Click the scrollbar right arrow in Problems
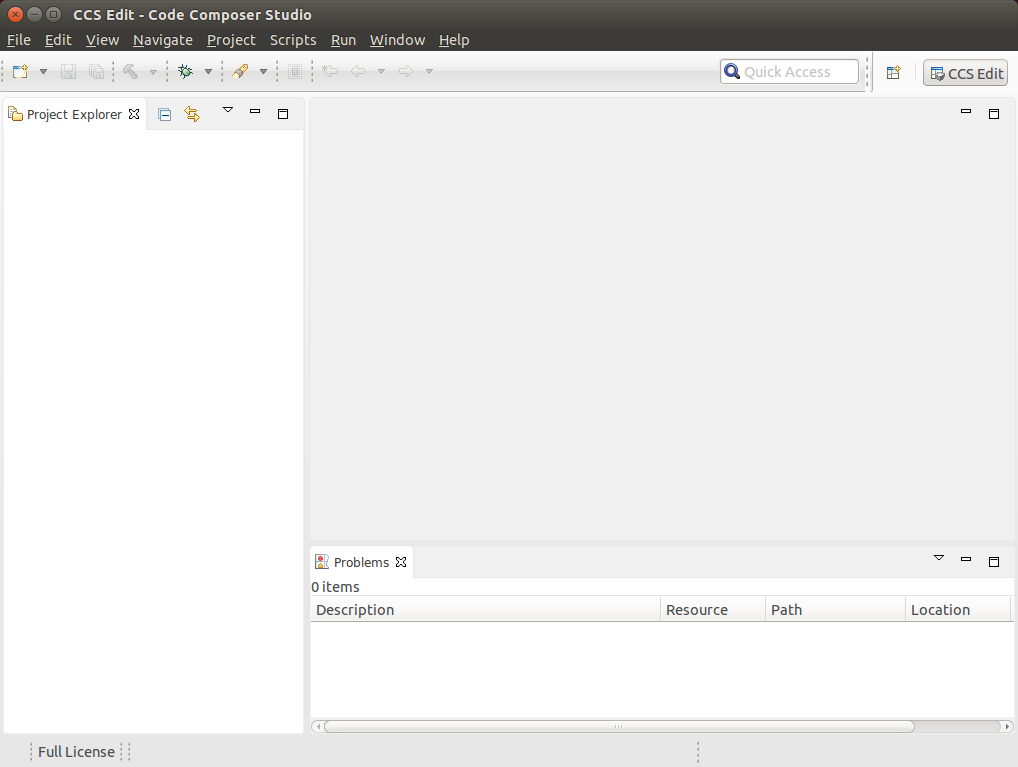 [1007, 726]
